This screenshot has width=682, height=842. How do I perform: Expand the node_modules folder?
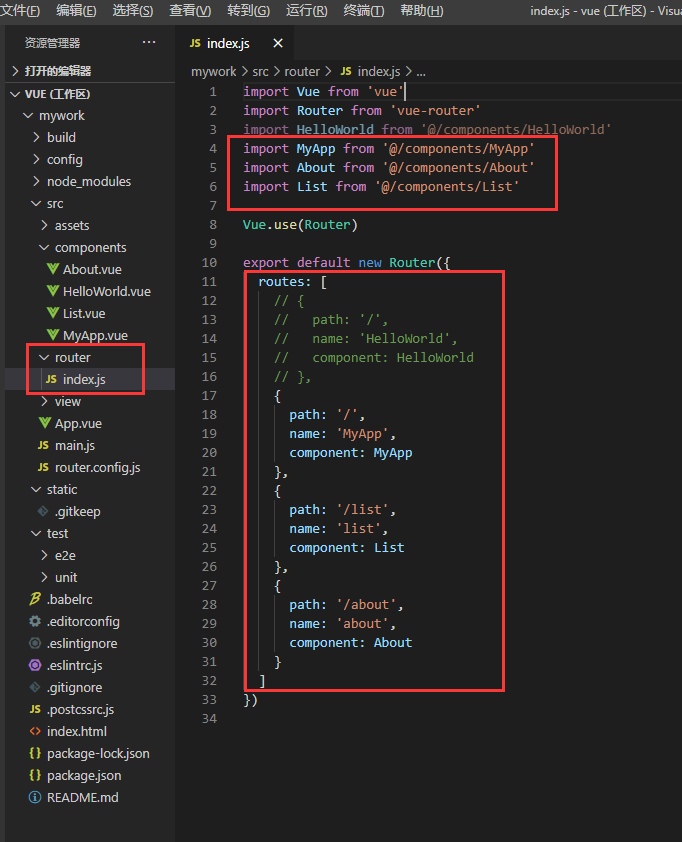click(x=36, y=182)
